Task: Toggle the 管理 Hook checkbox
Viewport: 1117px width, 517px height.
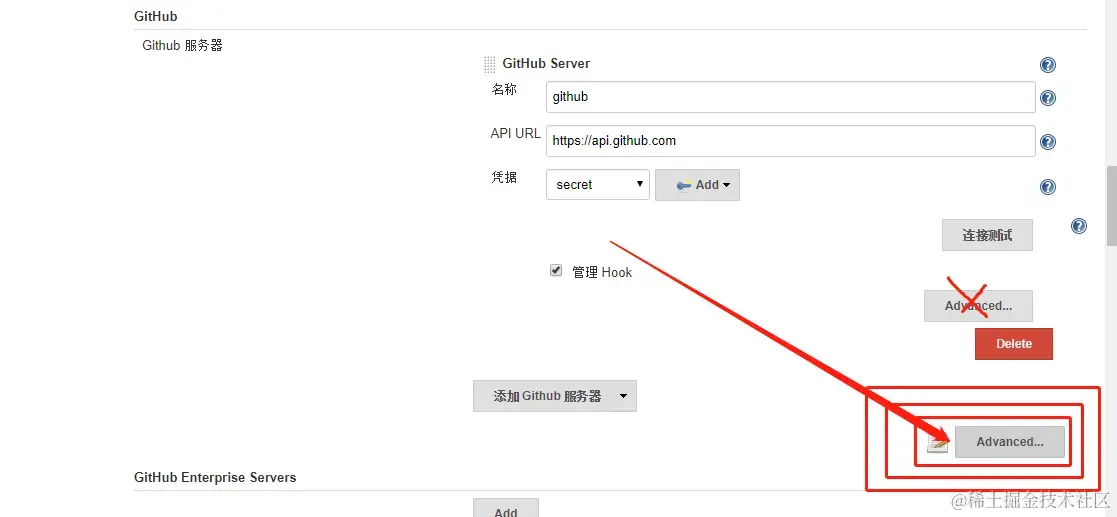Action: (556, 271)
